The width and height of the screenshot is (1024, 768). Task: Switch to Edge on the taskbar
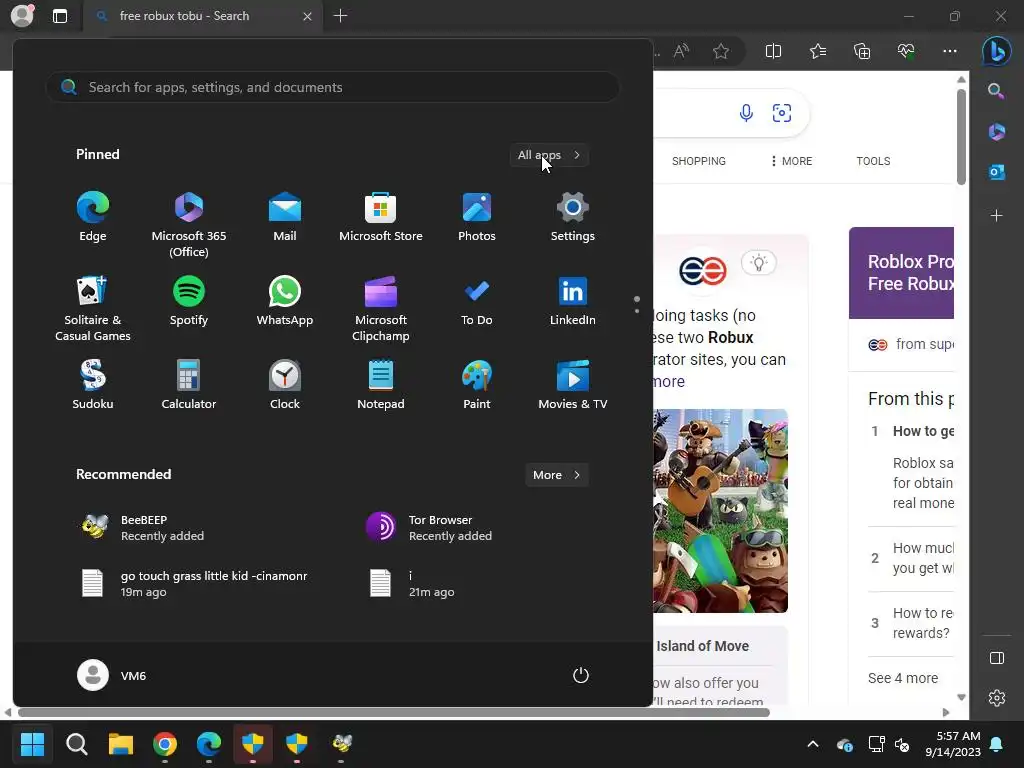point(209,743)
